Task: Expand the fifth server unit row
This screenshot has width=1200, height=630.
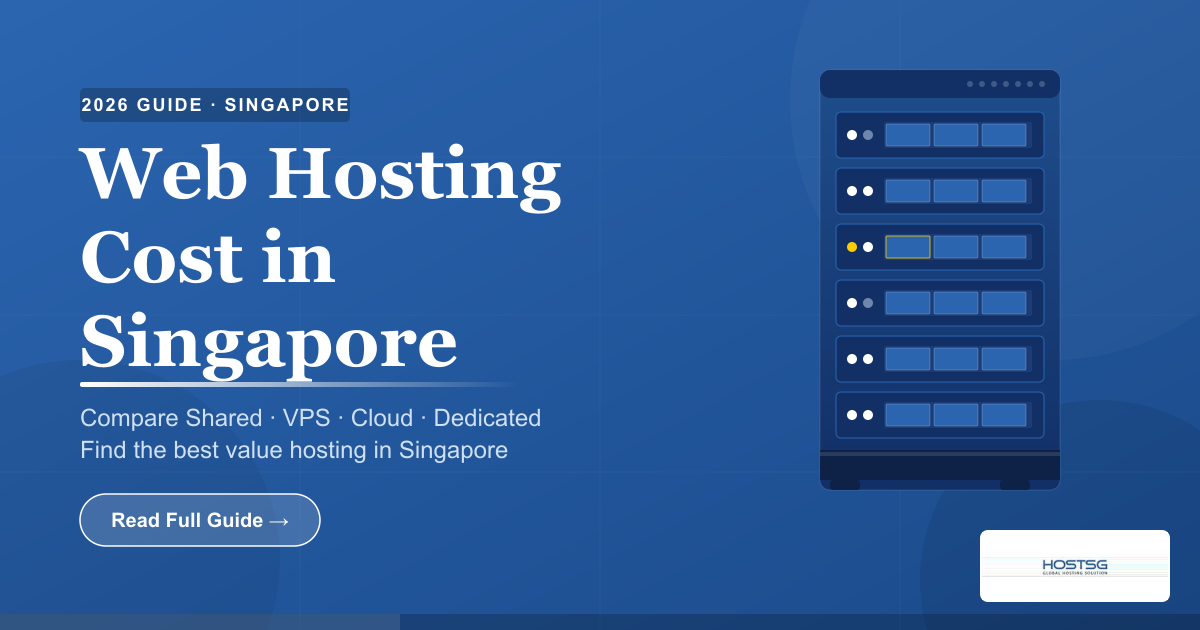Action: pyautogui.click(x=940, y=358)
